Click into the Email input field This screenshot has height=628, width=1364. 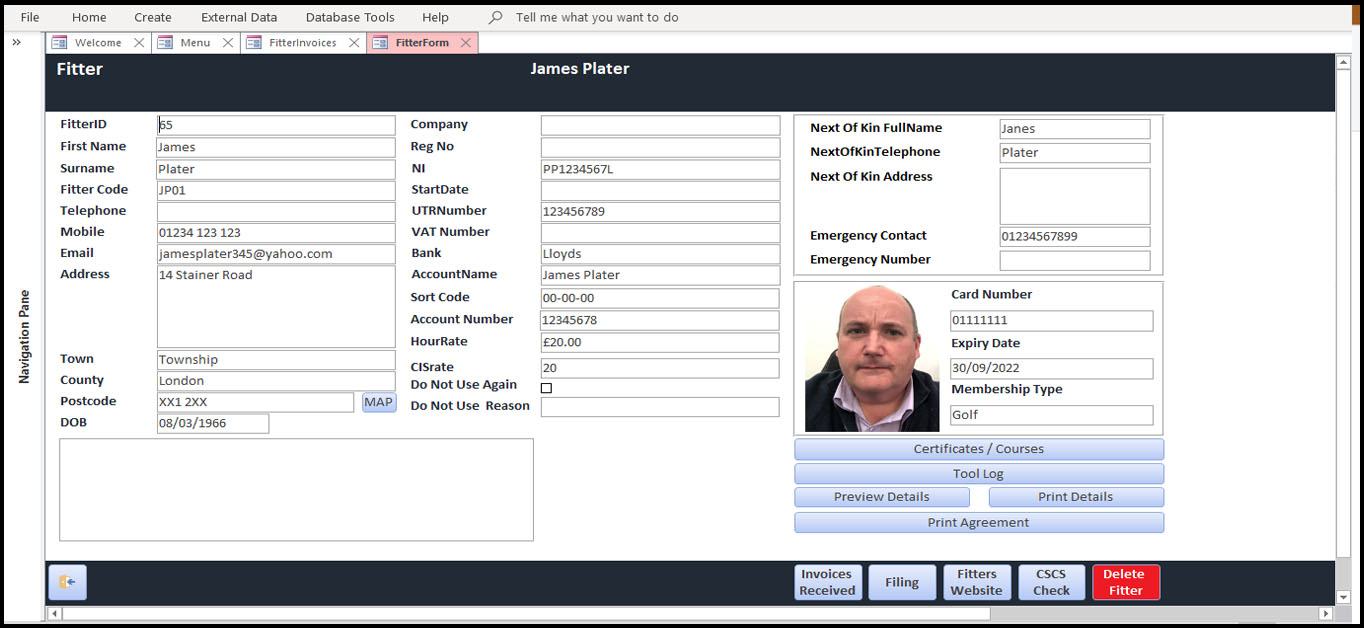[x=275, y=254]
